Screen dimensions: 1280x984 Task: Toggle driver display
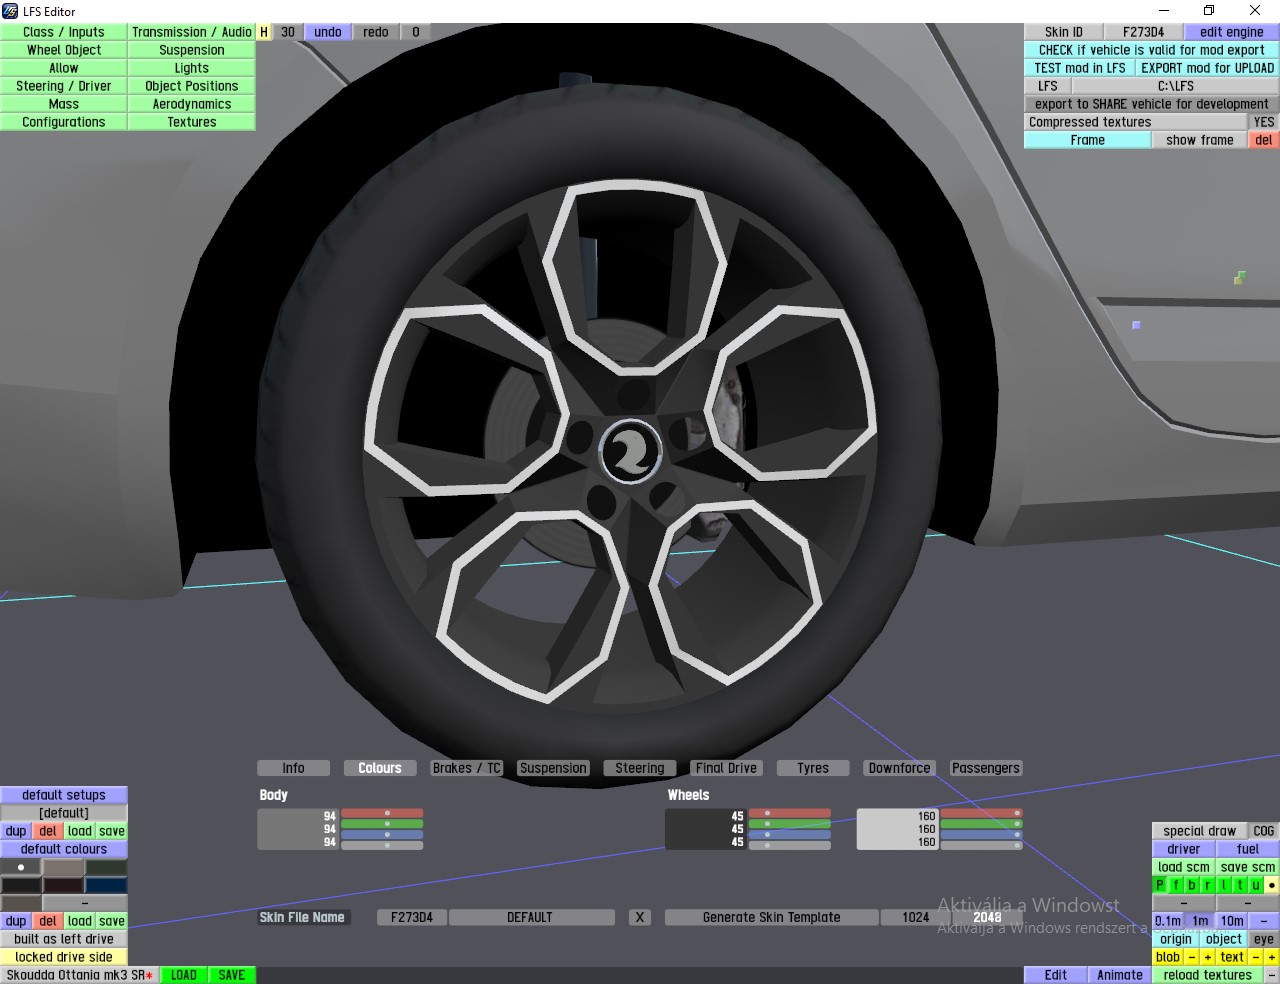pos(1184,849)
